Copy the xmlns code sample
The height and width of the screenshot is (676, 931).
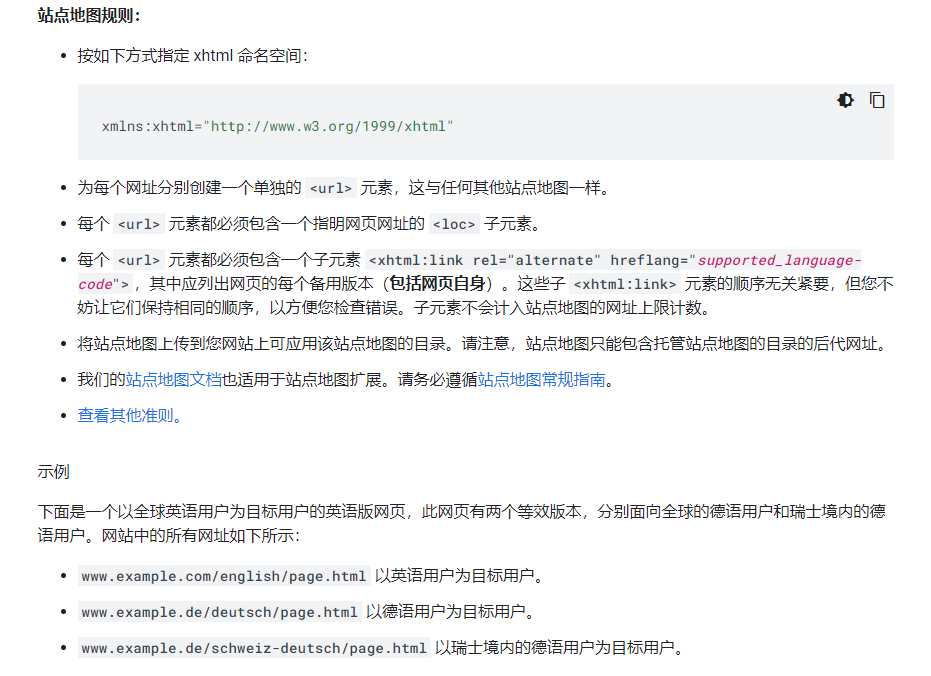point(877,100)
